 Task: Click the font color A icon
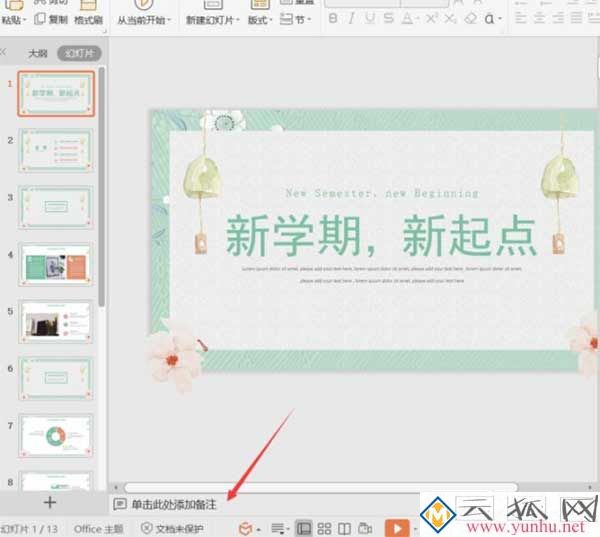(x=408, y=18)
